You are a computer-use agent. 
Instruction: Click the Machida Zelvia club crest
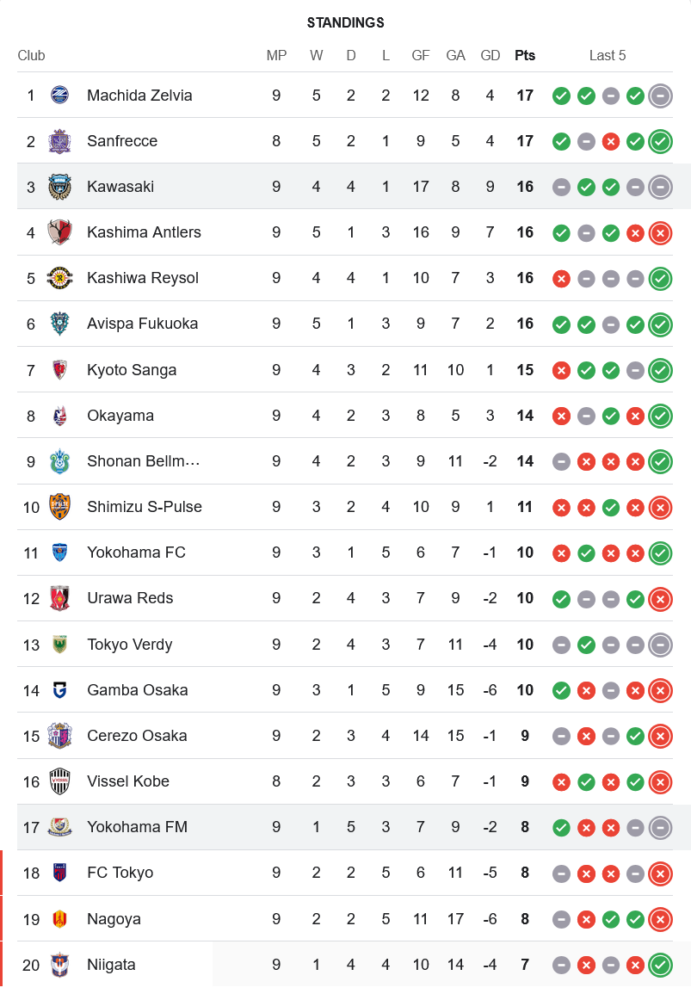[60, 96]
